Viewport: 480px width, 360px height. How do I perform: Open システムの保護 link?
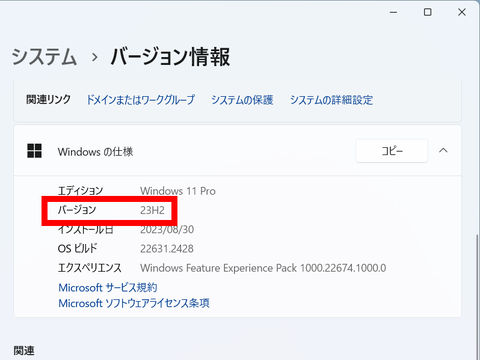242,100
